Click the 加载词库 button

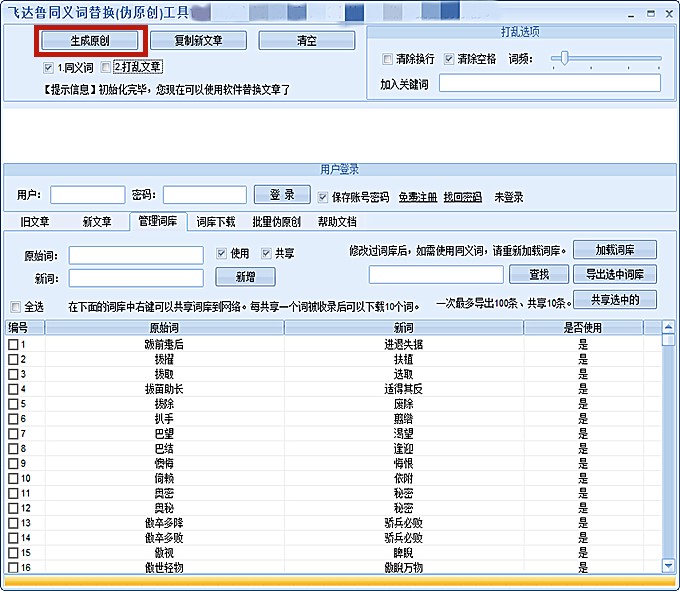tap(615, 250)
